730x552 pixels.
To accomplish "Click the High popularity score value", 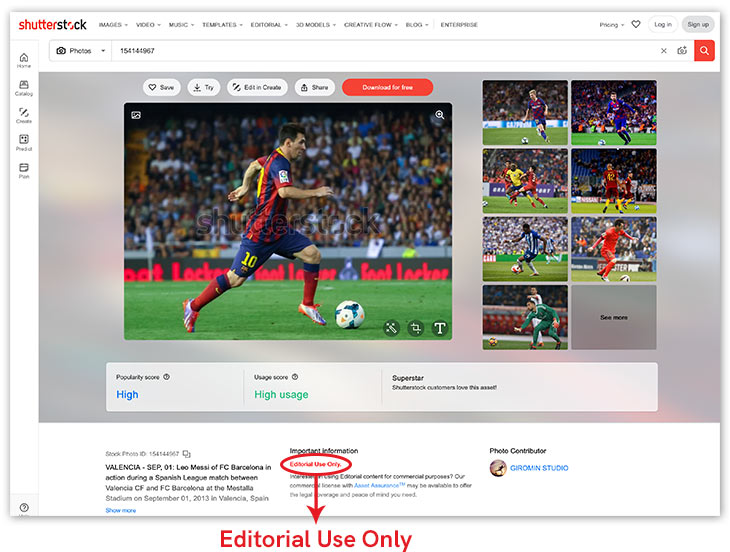I will 127,395.
